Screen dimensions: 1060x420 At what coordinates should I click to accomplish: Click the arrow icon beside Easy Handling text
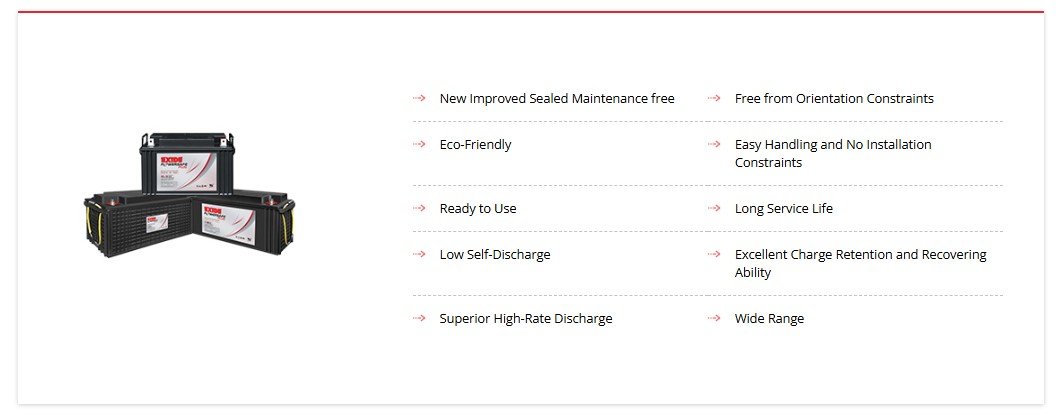point(714,144)
